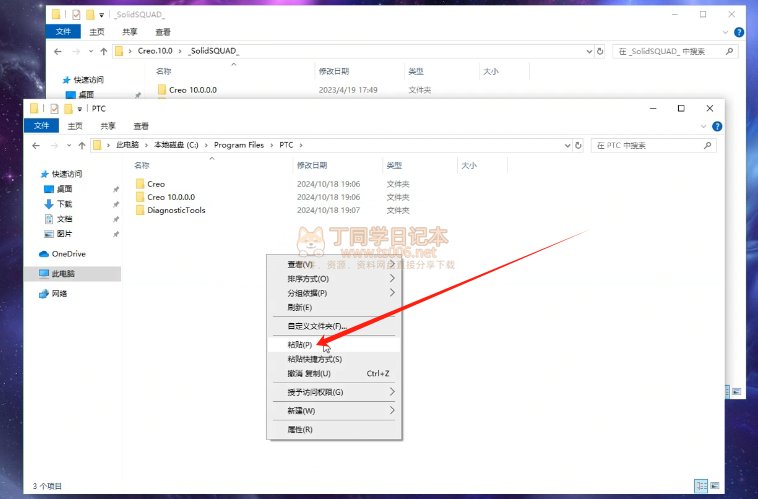Open address history dropdown in _SolidSQUAD_ window
Image resolution: width=758 pixels, height=499 pixels.
[x=589, y=51]
